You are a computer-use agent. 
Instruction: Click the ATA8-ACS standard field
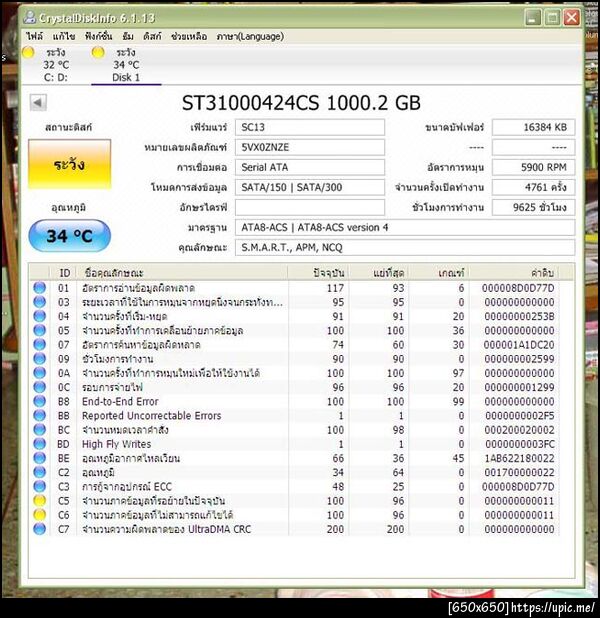(405, 227)
